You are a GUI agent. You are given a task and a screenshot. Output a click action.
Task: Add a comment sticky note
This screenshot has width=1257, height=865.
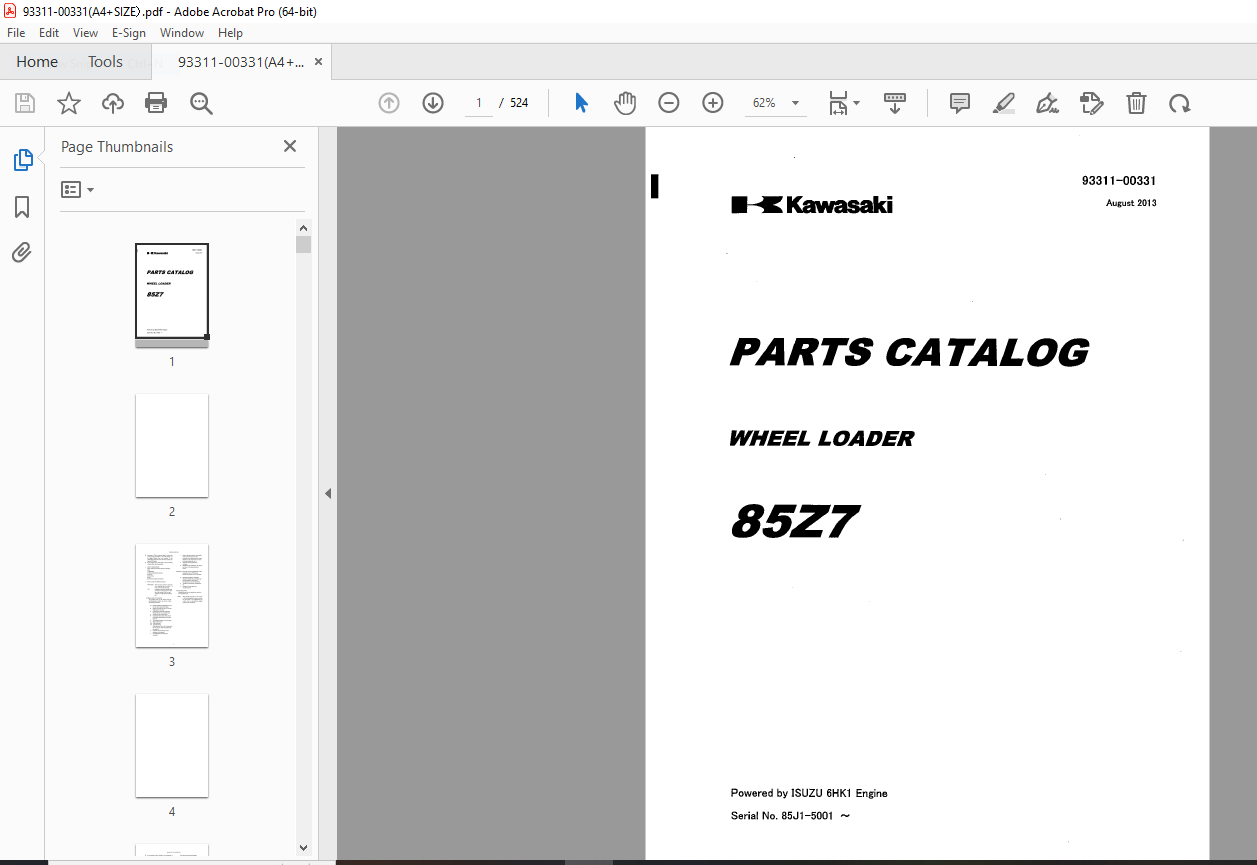960,103
